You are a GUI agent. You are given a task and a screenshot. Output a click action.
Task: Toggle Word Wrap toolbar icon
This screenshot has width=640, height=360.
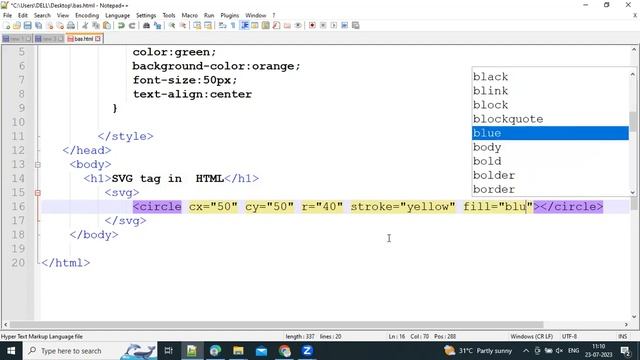(x=222, y=25)
